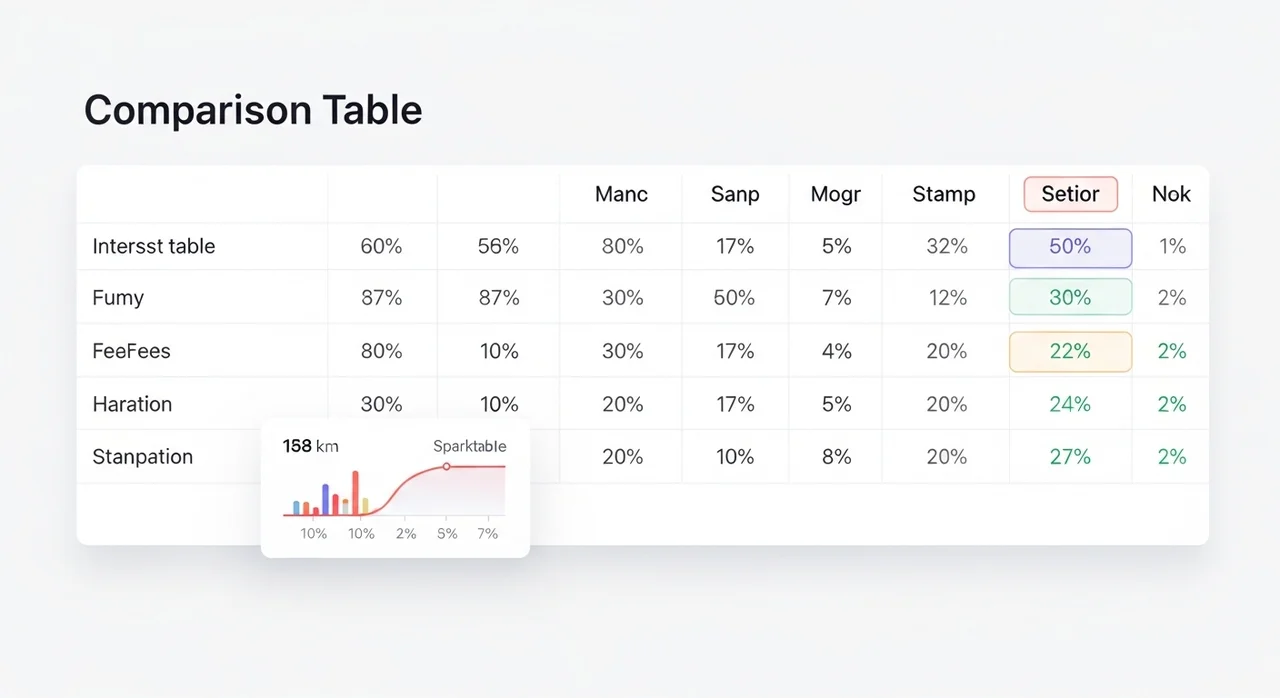Screen dimensions: 1280x698
Task: Click the Haration row label
Action: 132,404
